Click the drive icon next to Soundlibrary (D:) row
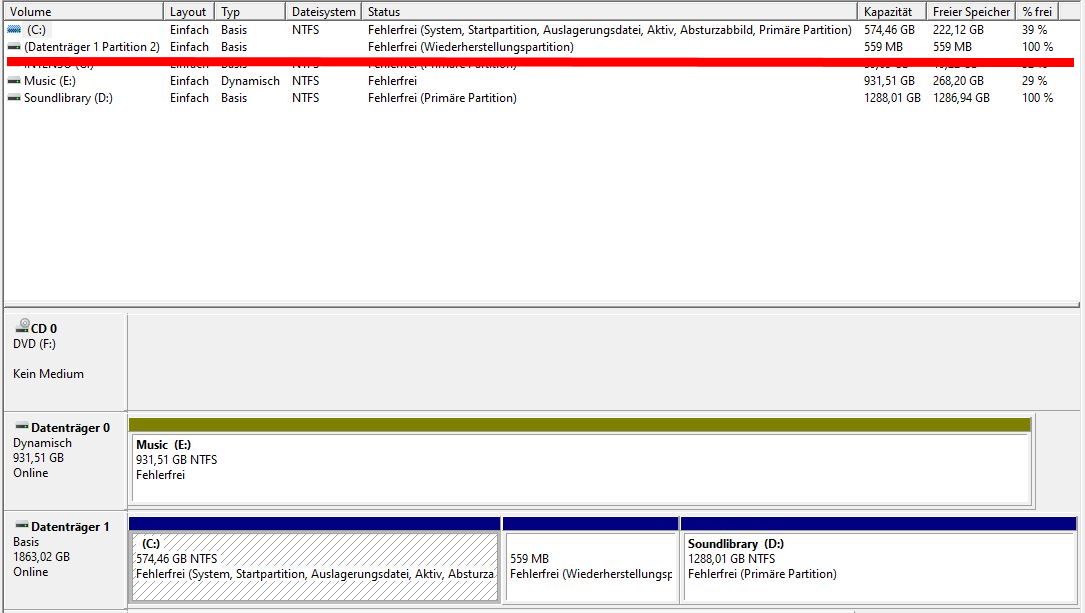The height and width of the screenshot is (613, 1085). pos(14,98)
